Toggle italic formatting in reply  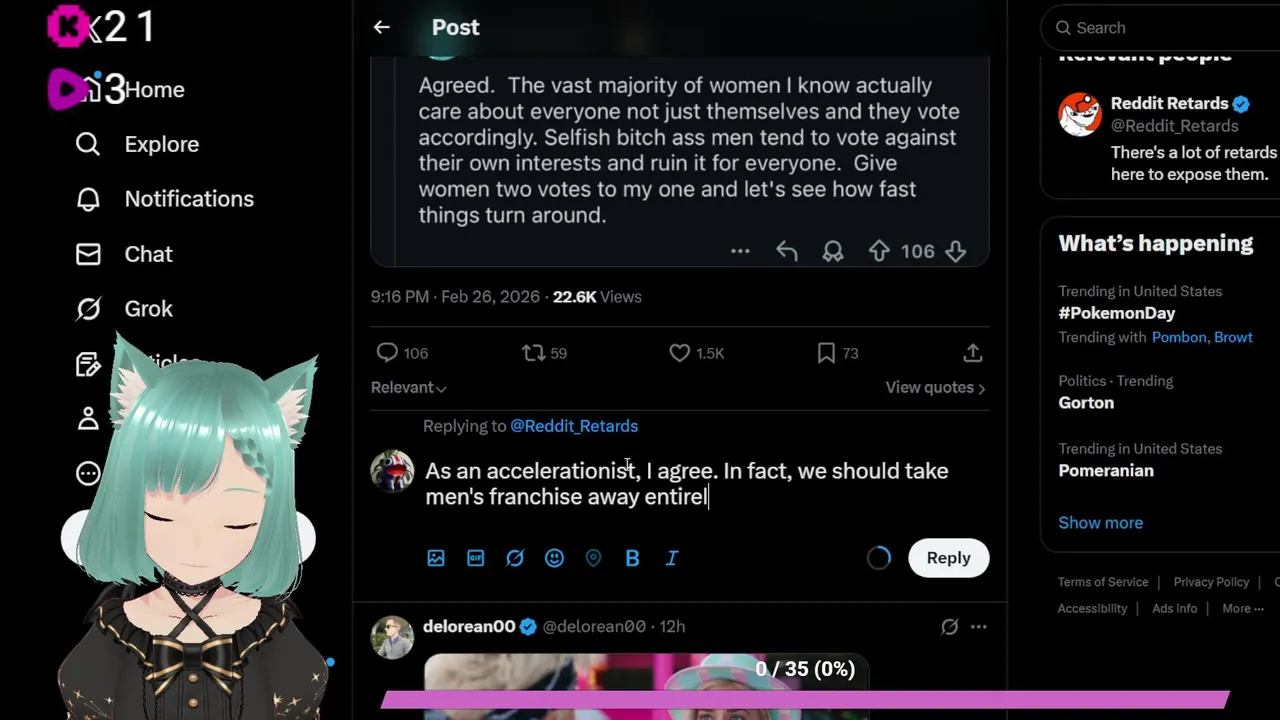pyautogui.click(x=672, y=558)
